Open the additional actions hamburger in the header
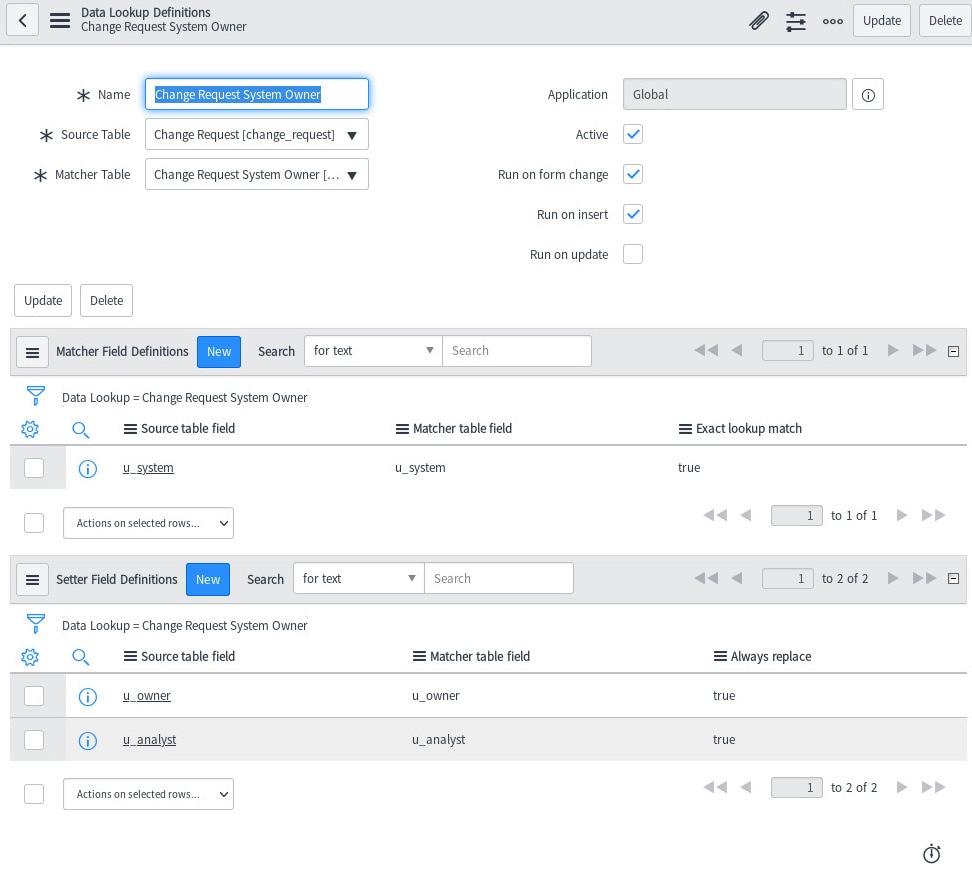The image size is (972, 887). (x=60, y=20)
